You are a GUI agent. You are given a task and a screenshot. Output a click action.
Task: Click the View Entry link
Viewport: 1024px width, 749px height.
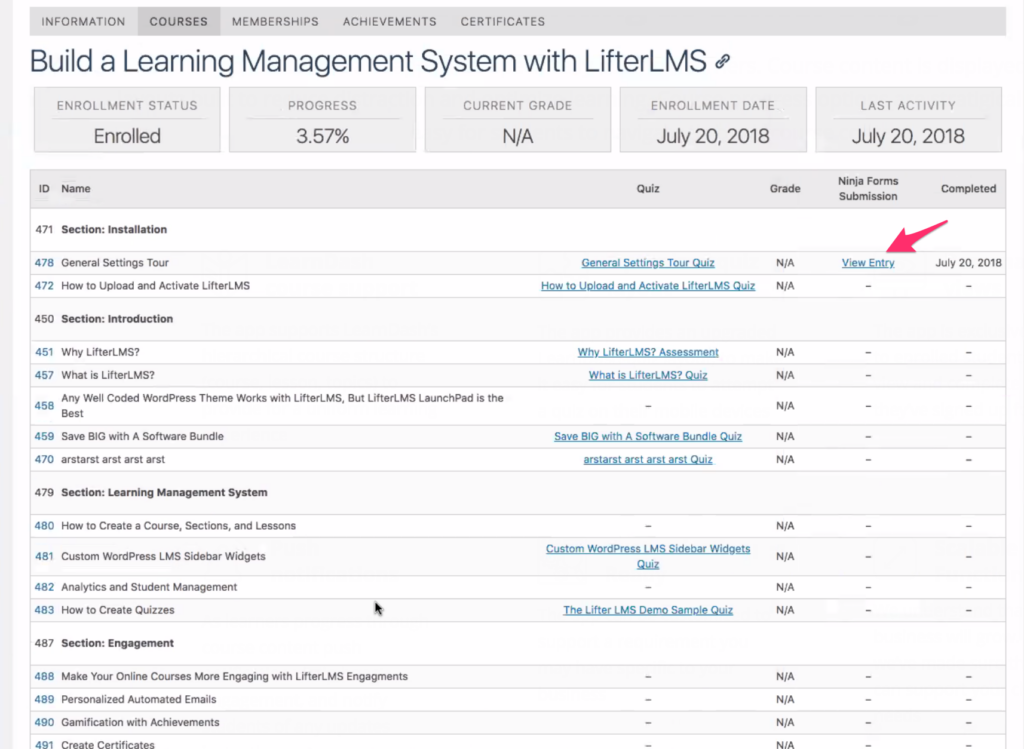(868, 263)
